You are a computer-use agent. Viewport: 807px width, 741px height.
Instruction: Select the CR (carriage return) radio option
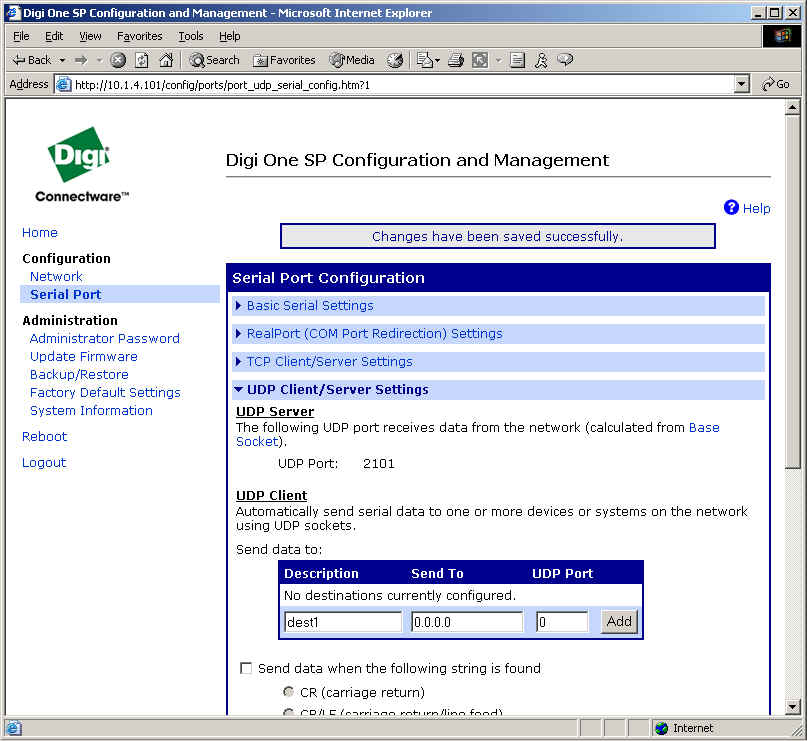[289, 692]
